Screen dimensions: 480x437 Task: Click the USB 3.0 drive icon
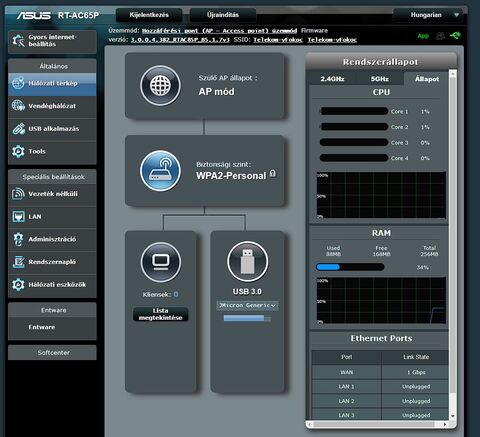coord(247,262)
